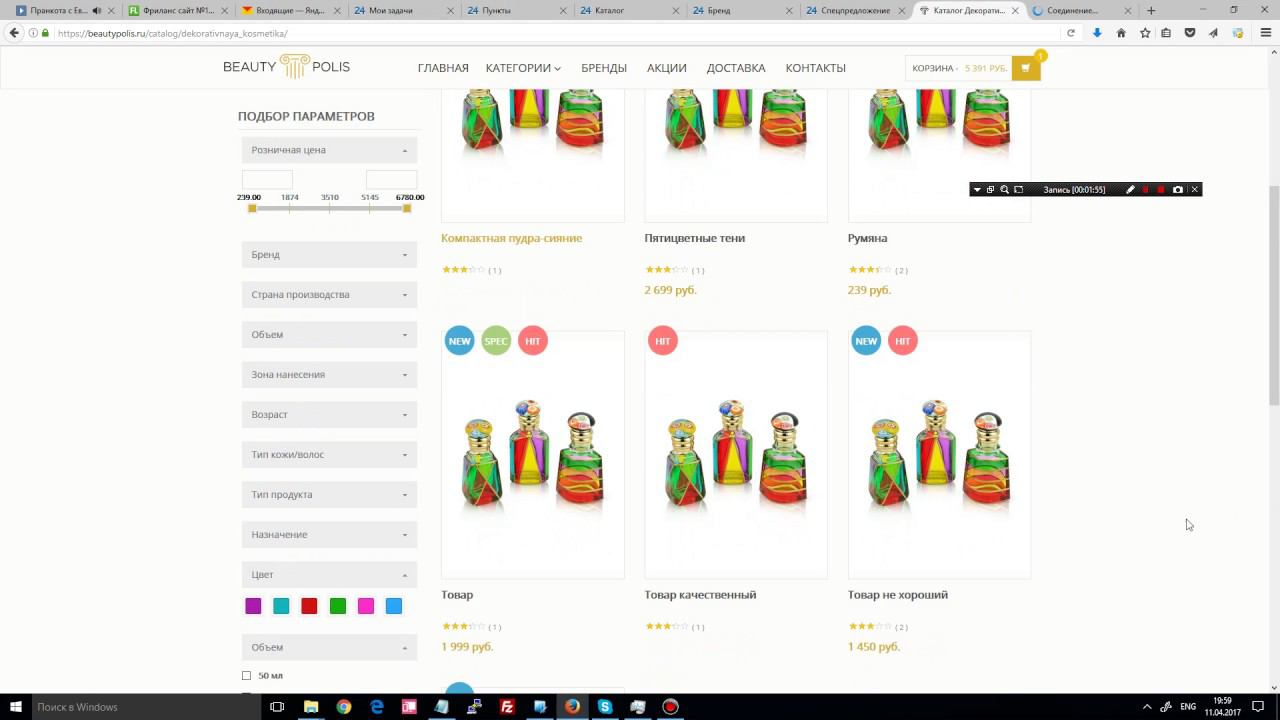This screenshot has width=1280, height=720.
Task: Expand the Тип продукта filter
Action: [x=329, y=495]
